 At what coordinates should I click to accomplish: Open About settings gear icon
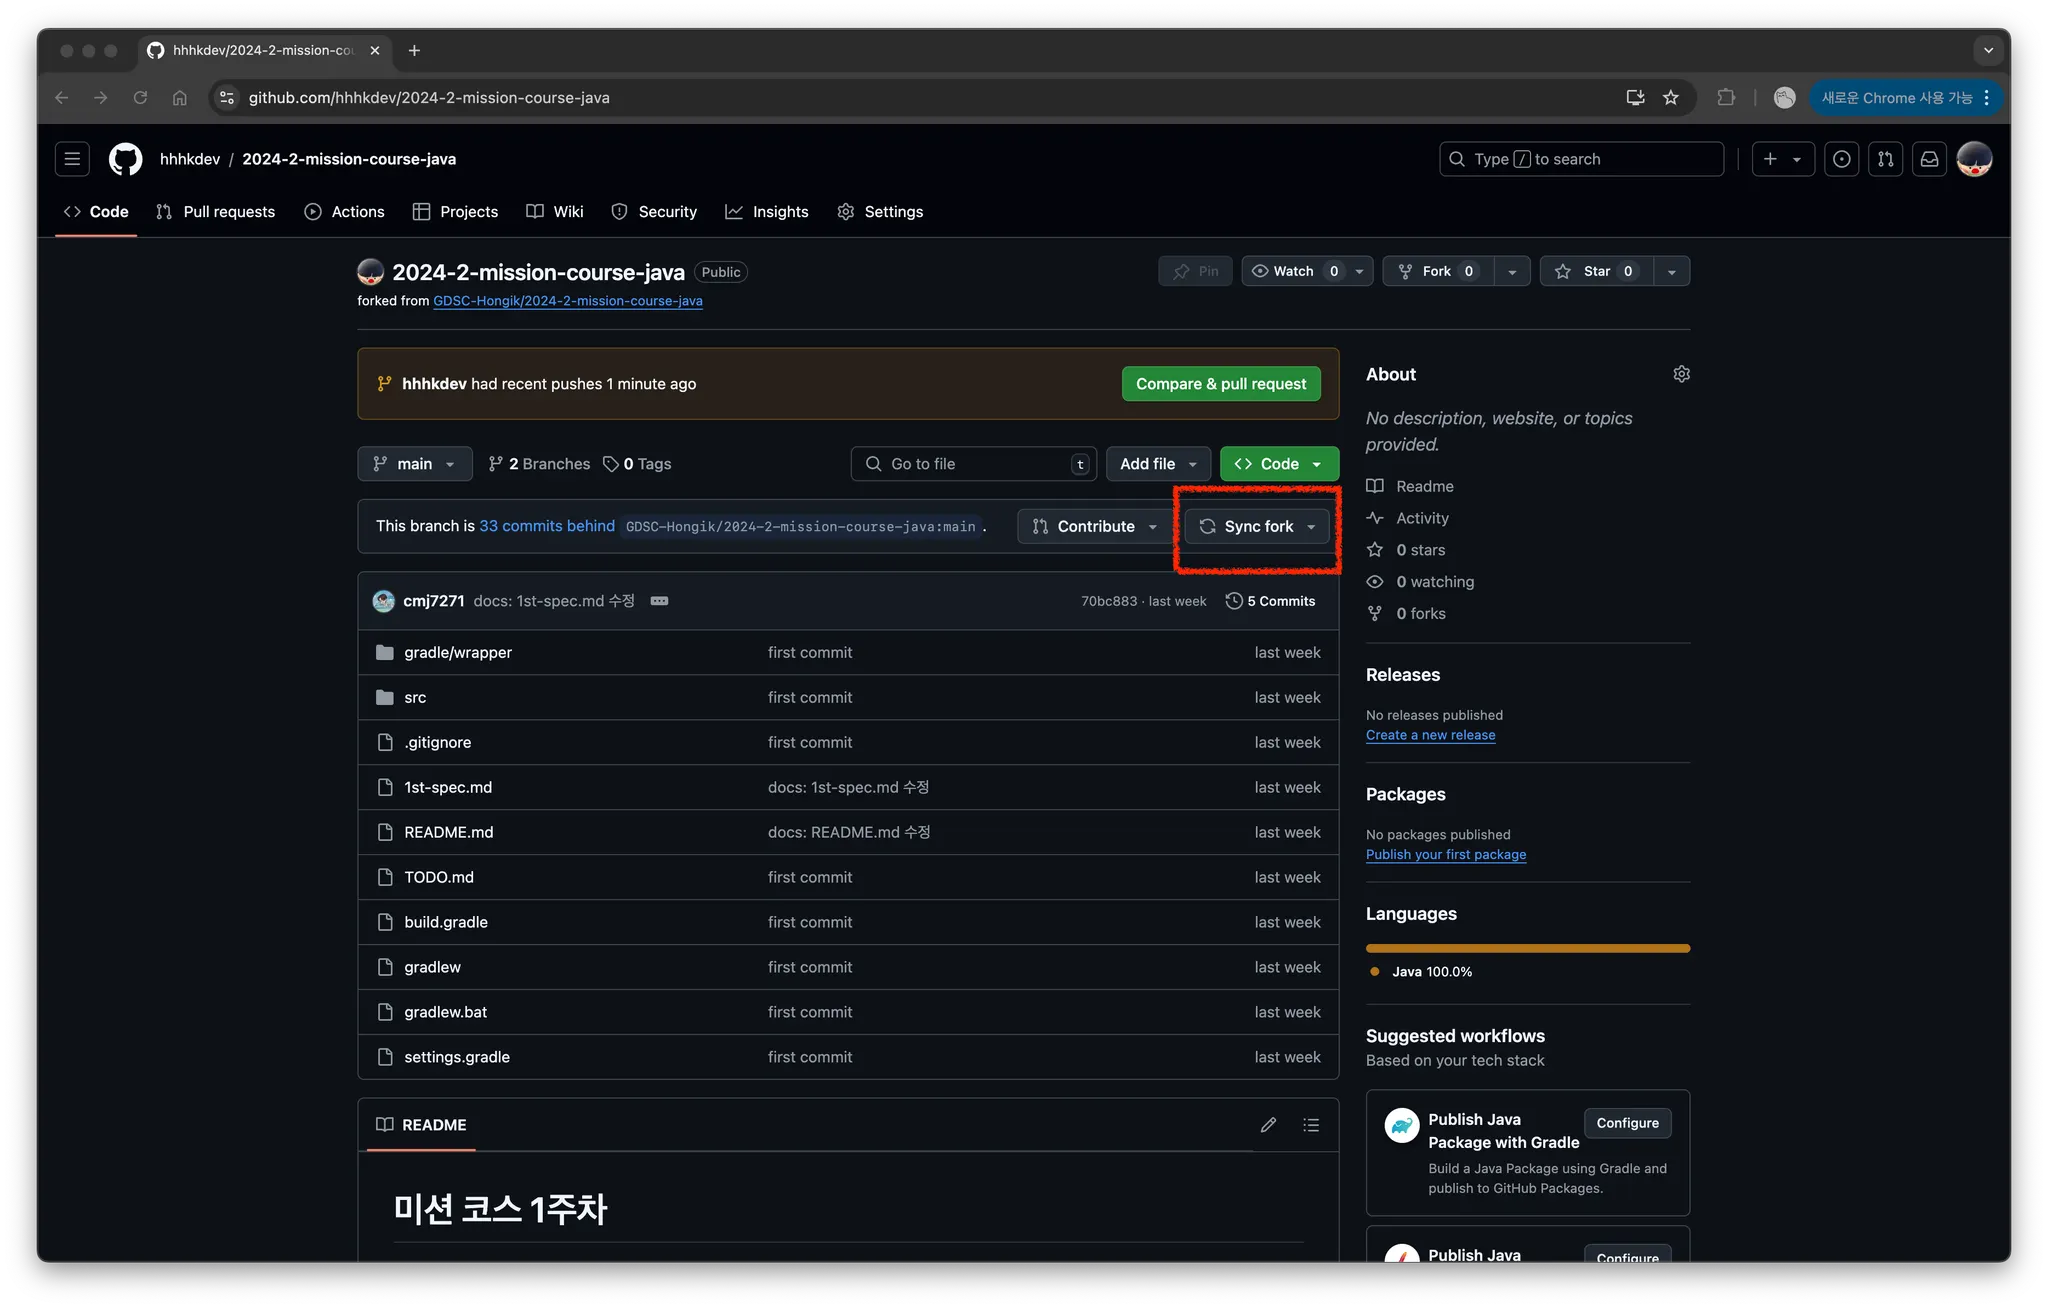[1681, 374]
